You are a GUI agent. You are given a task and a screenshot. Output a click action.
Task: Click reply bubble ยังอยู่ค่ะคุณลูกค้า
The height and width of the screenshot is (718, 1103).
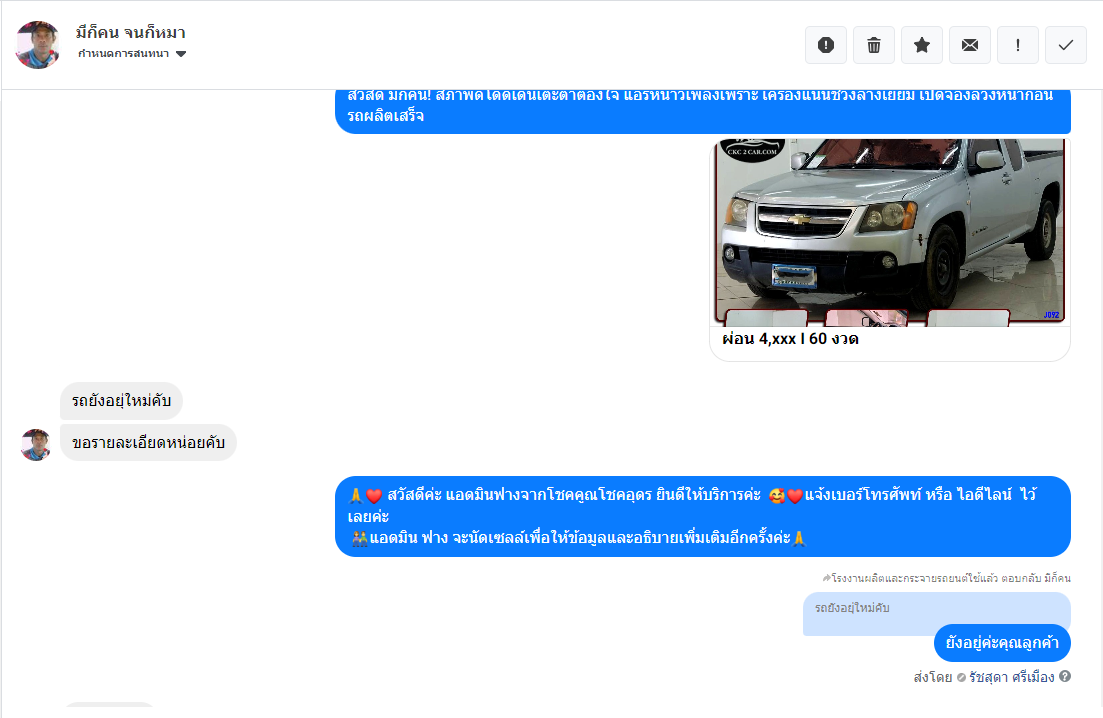click(1002, 642)
